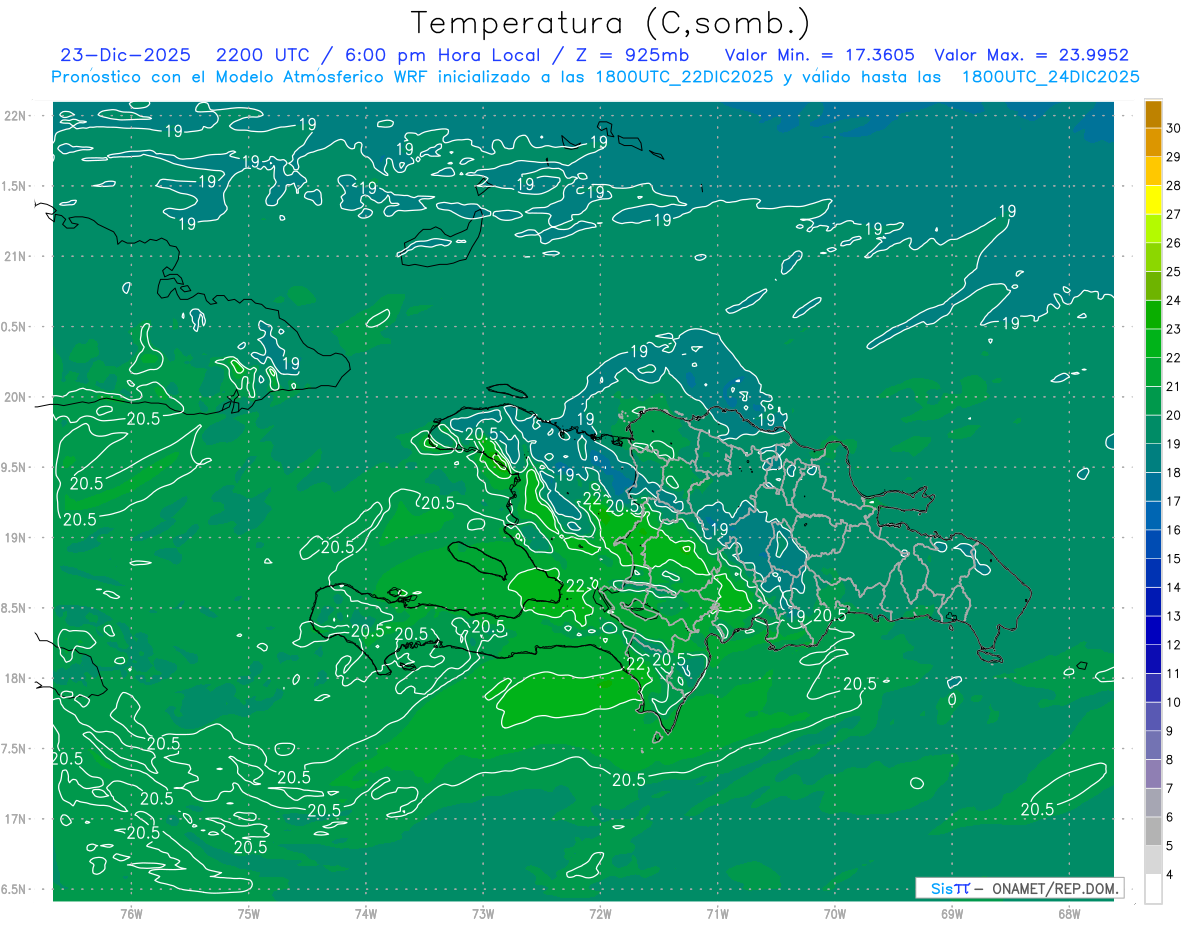Screen dimensions: 1200x927
Task: Select the '1800UTC_24DIC2025' valid-until time
Action: pos(1050,77)
